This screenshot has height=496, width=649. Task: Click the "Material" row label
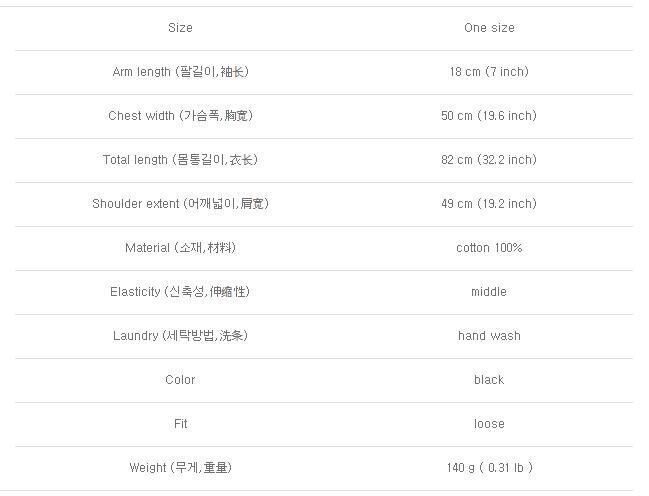(x=180, y=248)
